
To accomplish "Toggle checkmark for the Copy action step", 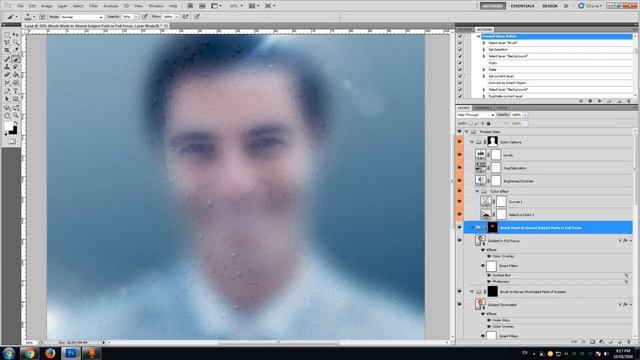I will (460, 63).
